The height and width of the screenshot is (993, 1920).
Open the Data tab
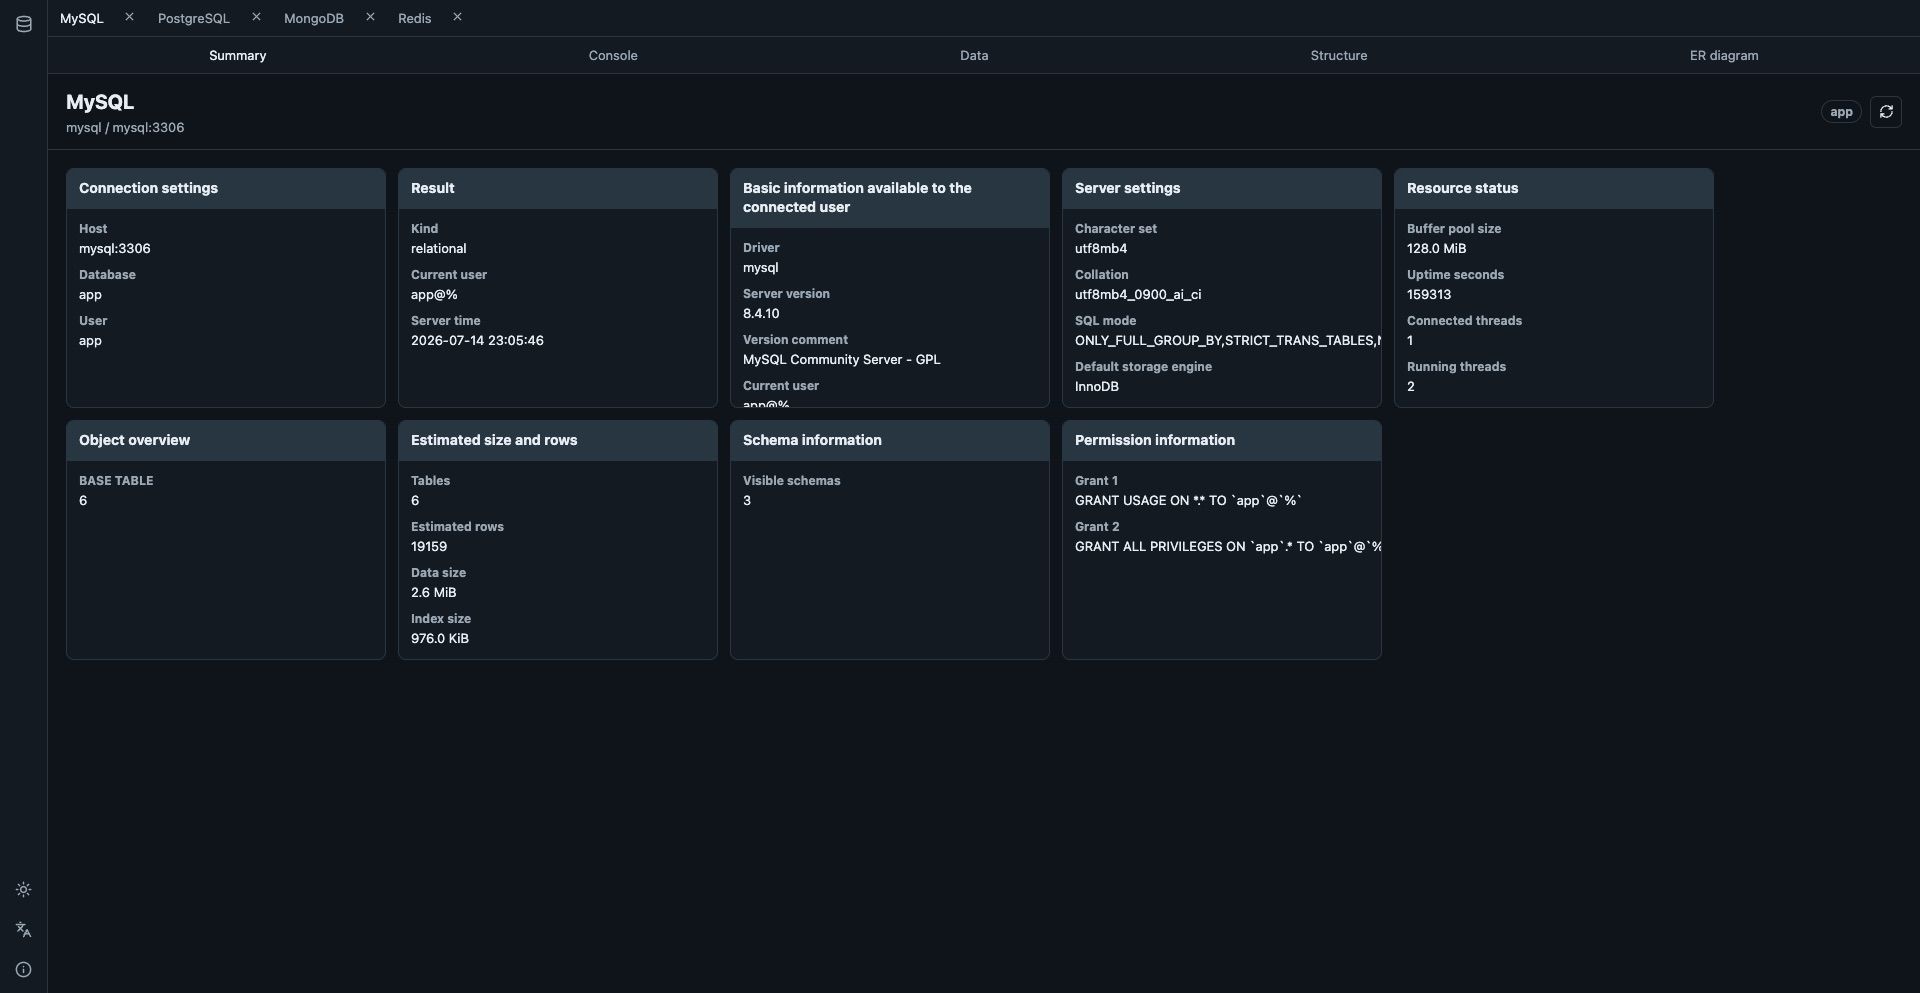tap(974, 56)
